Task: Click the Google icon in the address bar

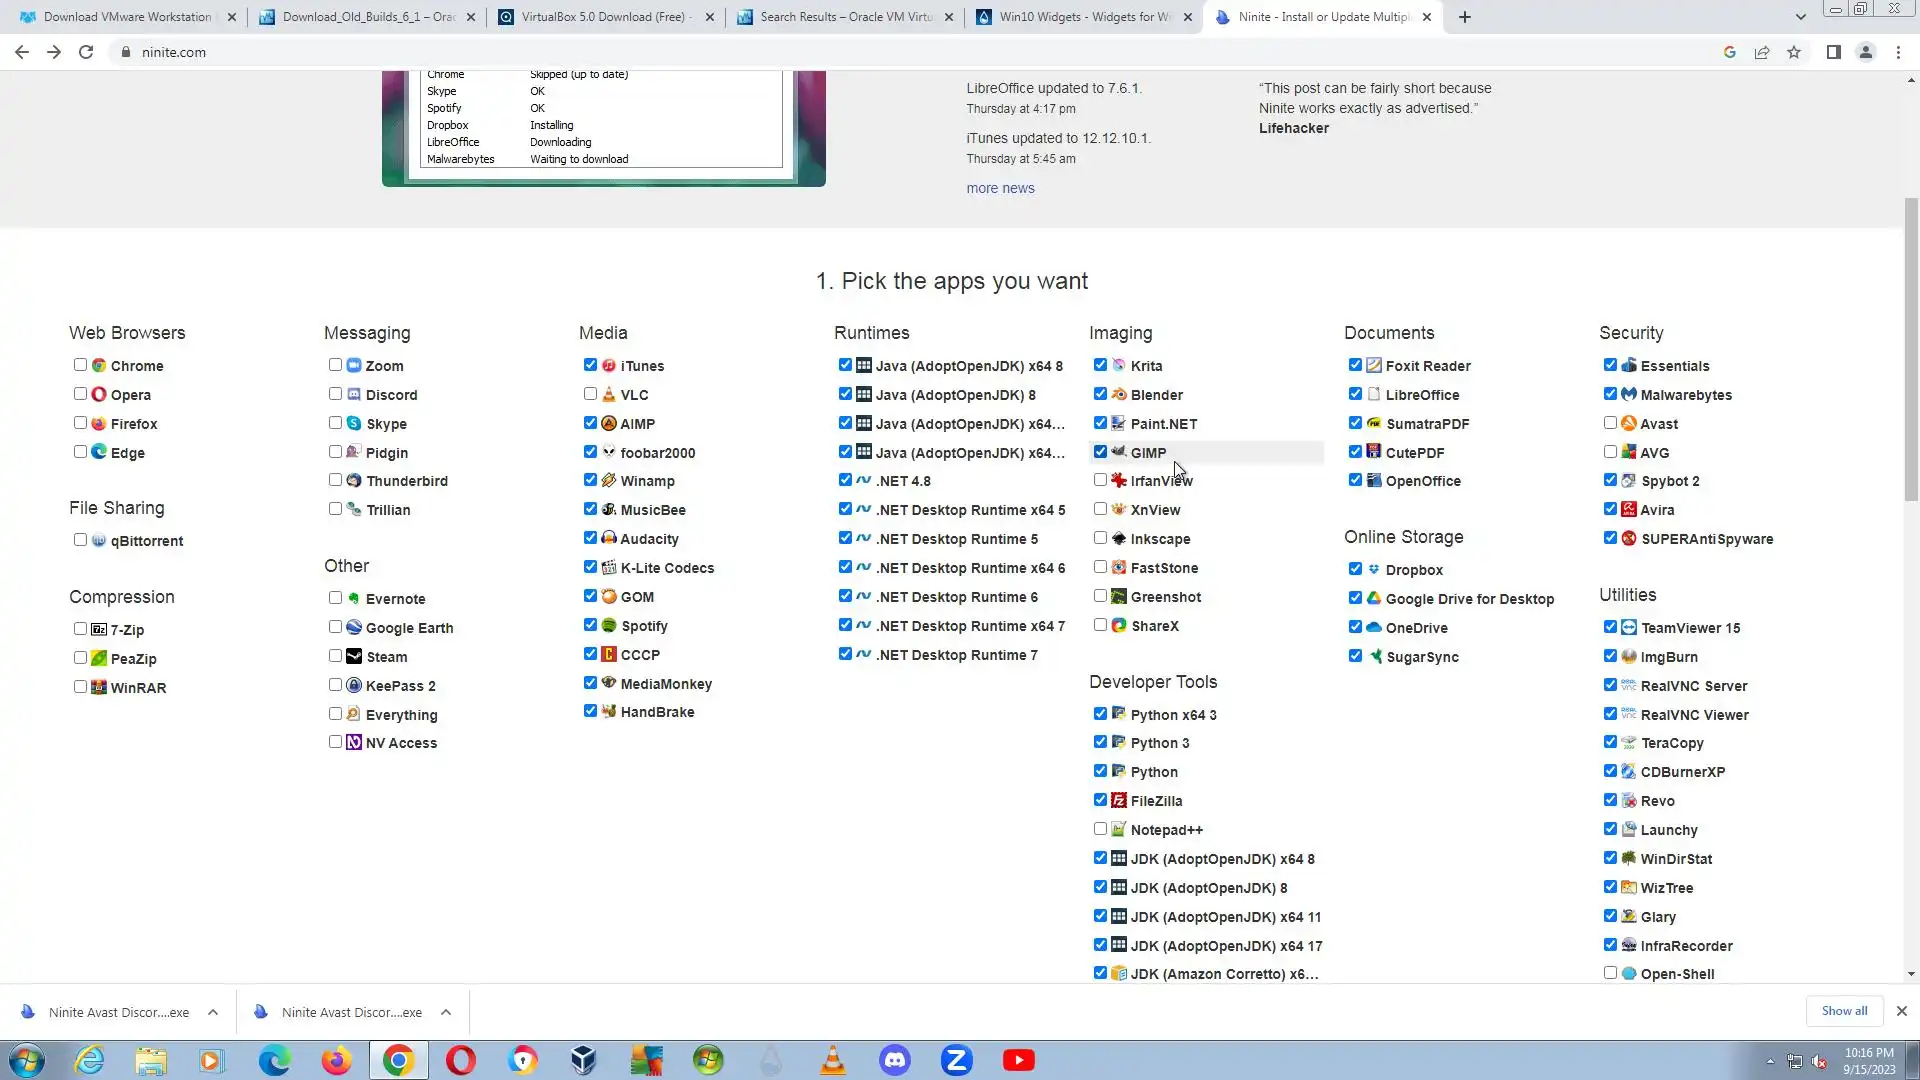Action: [1729, 52]
